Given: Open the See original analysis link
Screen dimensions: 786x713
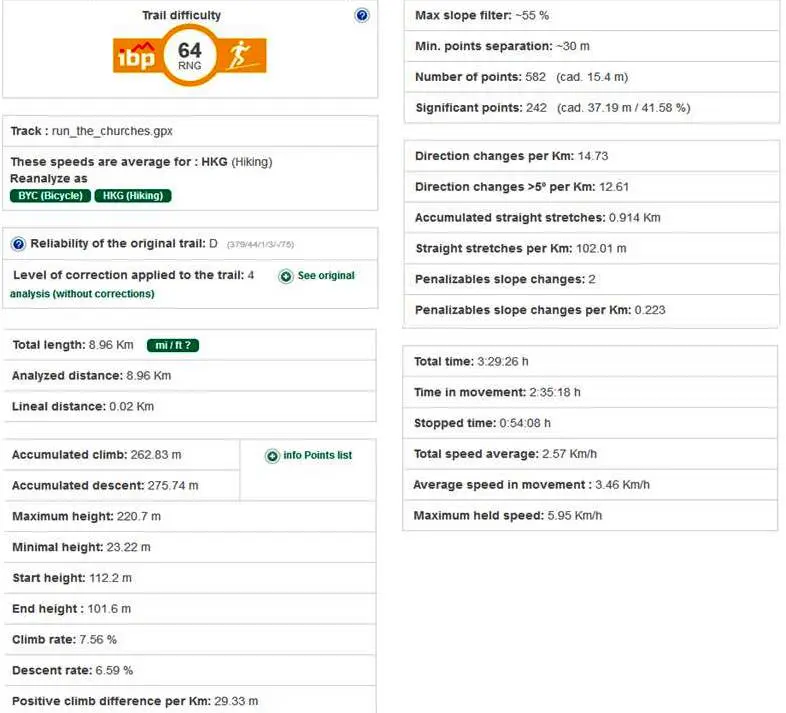Looking at the screenshot, I should [325, 276].
